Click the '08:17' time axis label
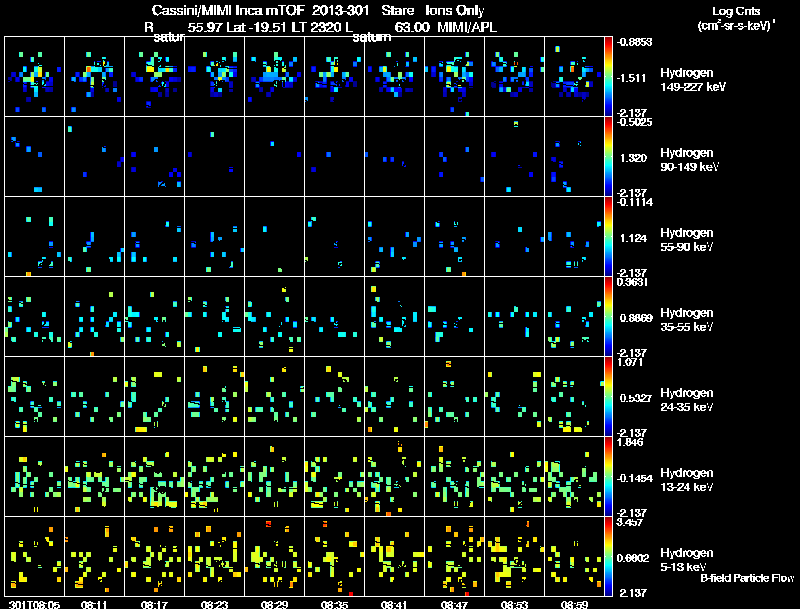The height and width of the screenshot is (609, 800). click(155, 604)
